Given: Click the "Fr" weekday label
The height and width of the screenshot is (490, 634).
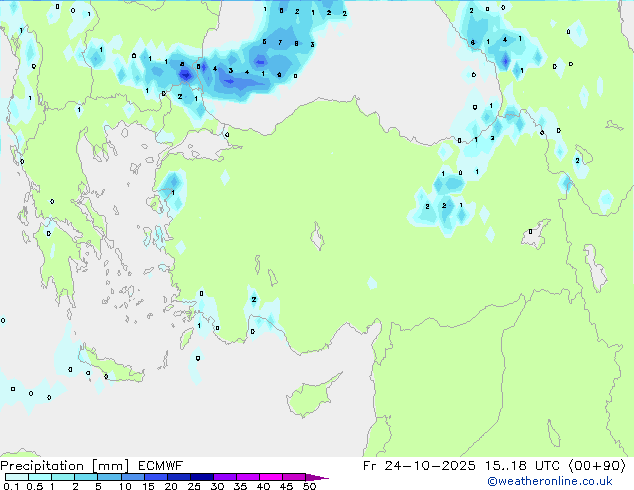Looking at the screenshot, I should point(369,466).
